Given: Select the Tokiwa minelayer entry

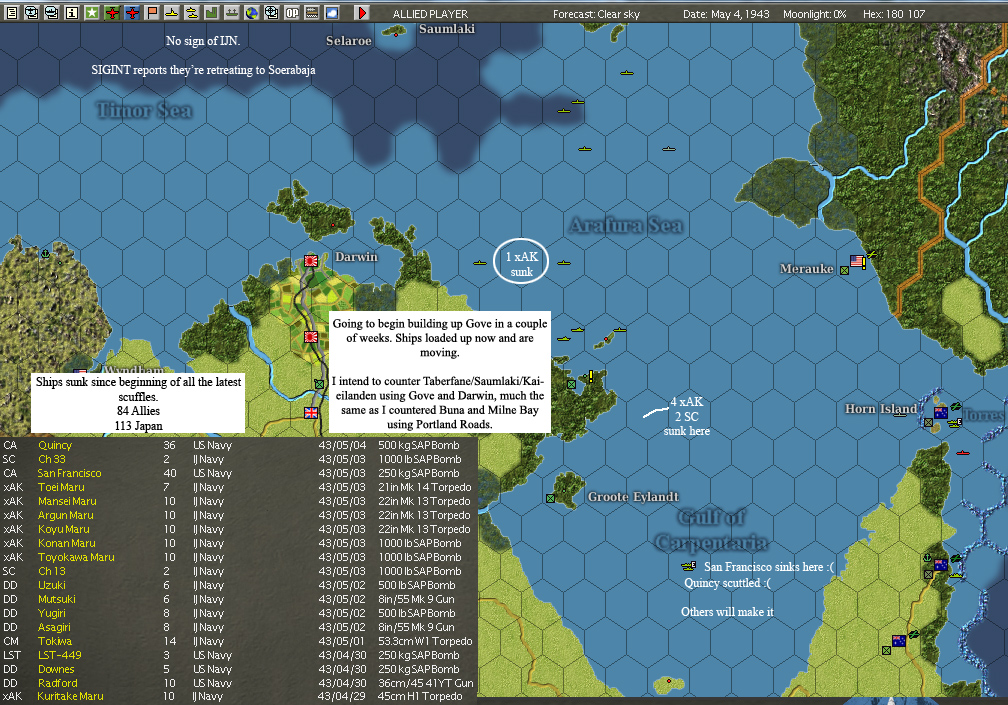Looking at the screenshot, I should coord(238,641).
